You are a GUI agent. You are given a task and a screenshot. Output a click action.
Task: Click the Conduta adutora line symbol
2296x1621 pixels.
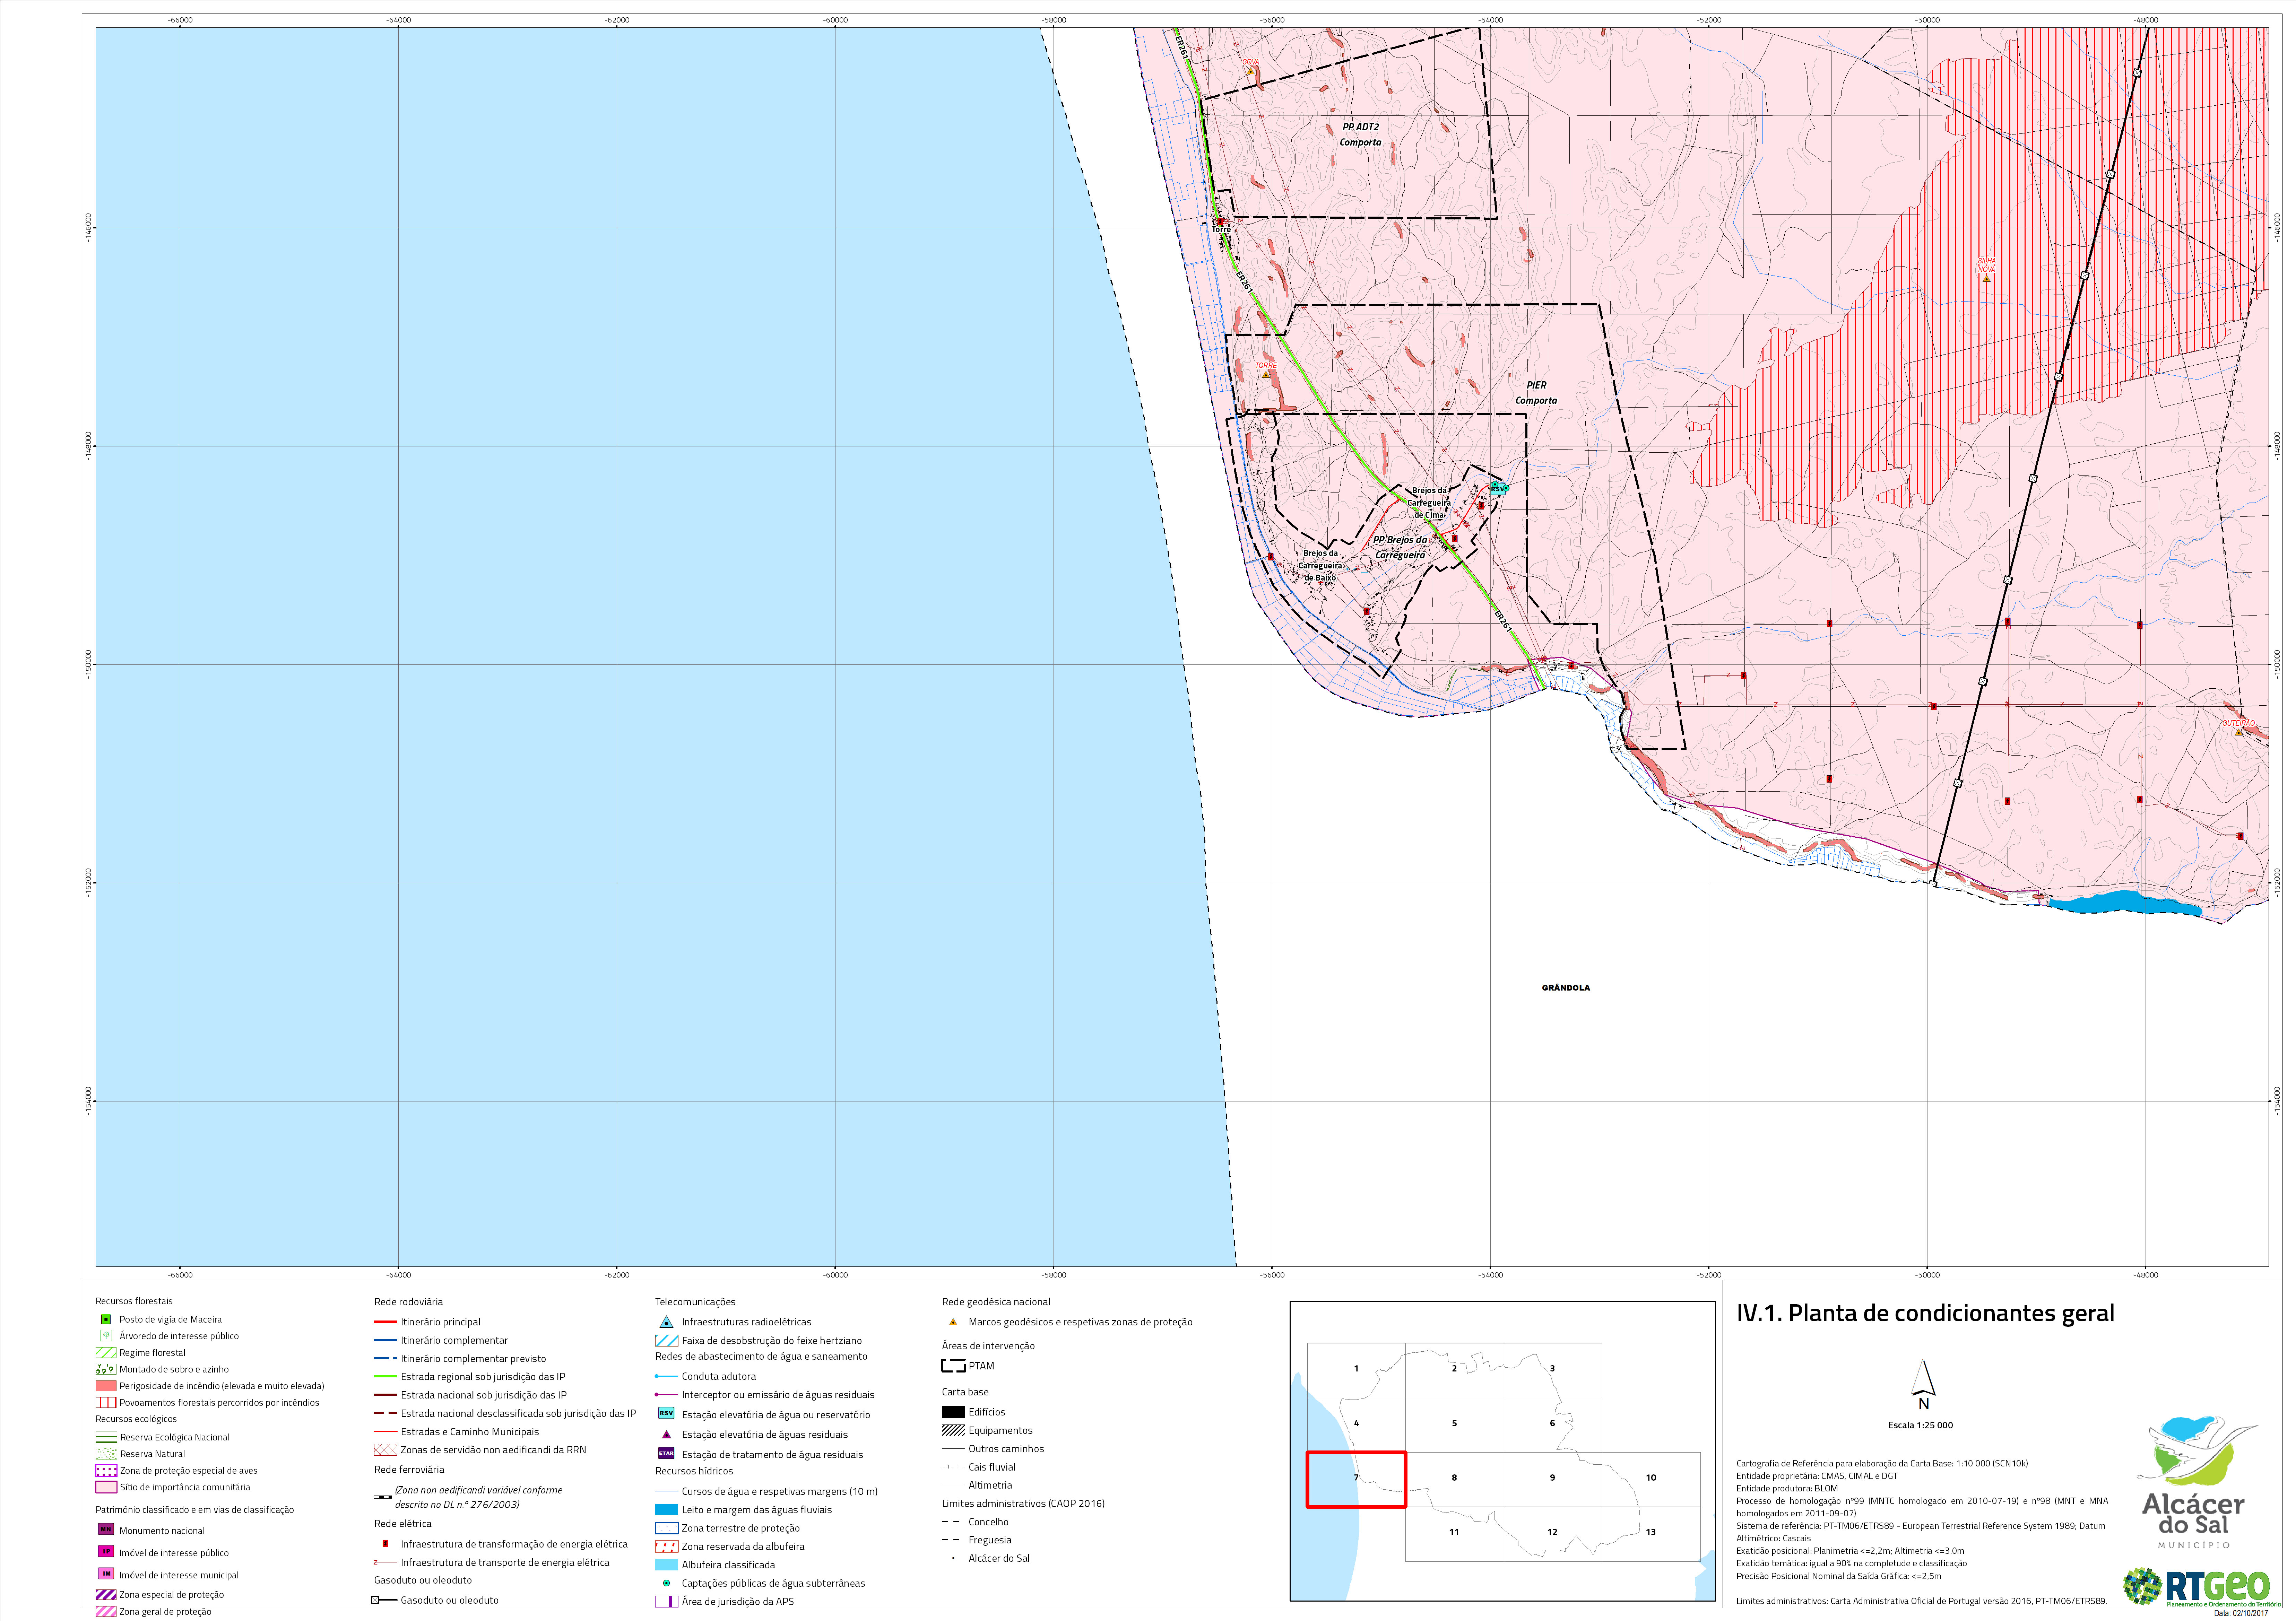point(666,1376)
